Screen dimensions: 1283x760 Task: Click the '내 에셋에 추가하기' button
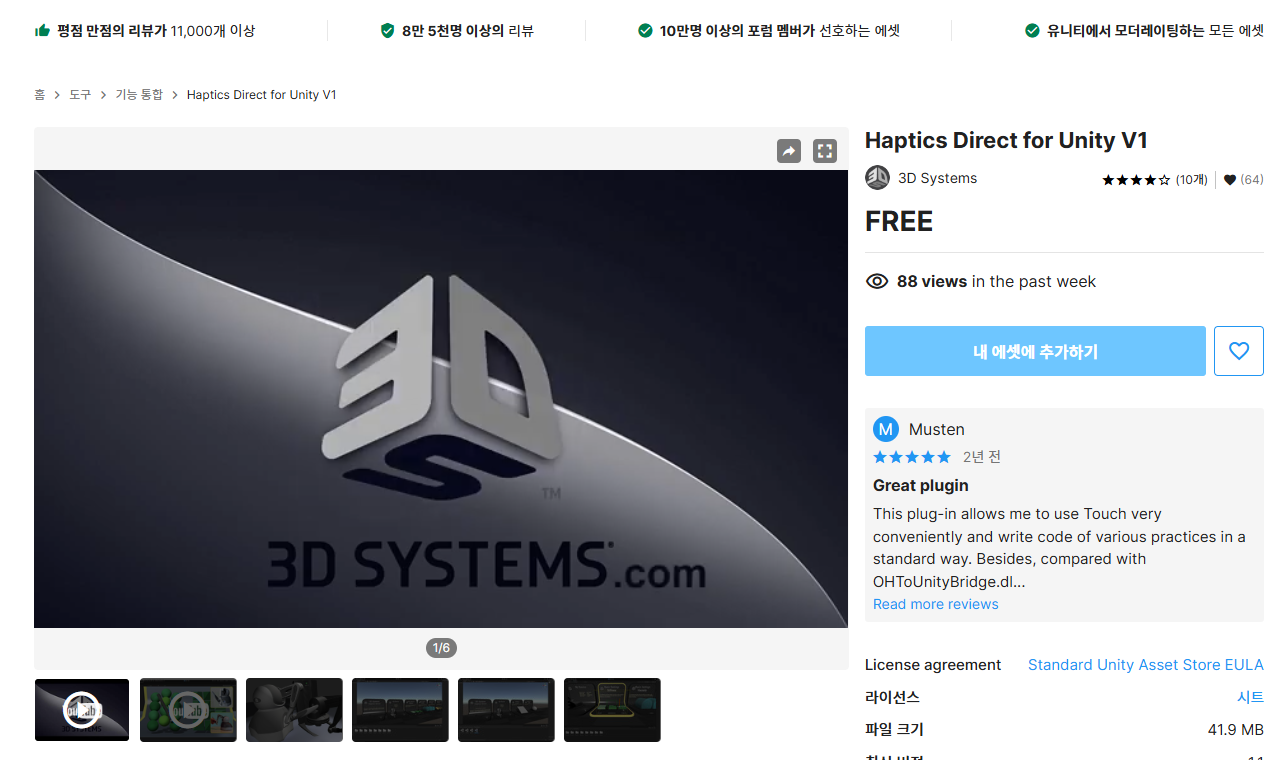pyautogui.click(x=1035, y=351)
